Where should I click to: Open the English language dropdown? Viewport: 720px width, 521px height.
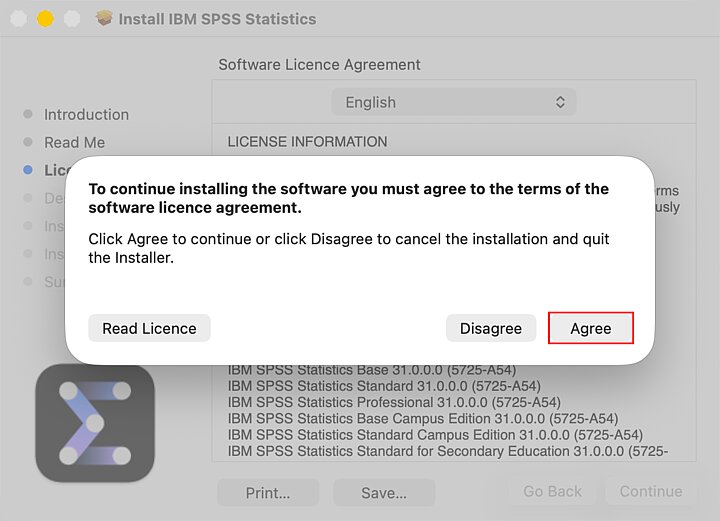[454, 102]
